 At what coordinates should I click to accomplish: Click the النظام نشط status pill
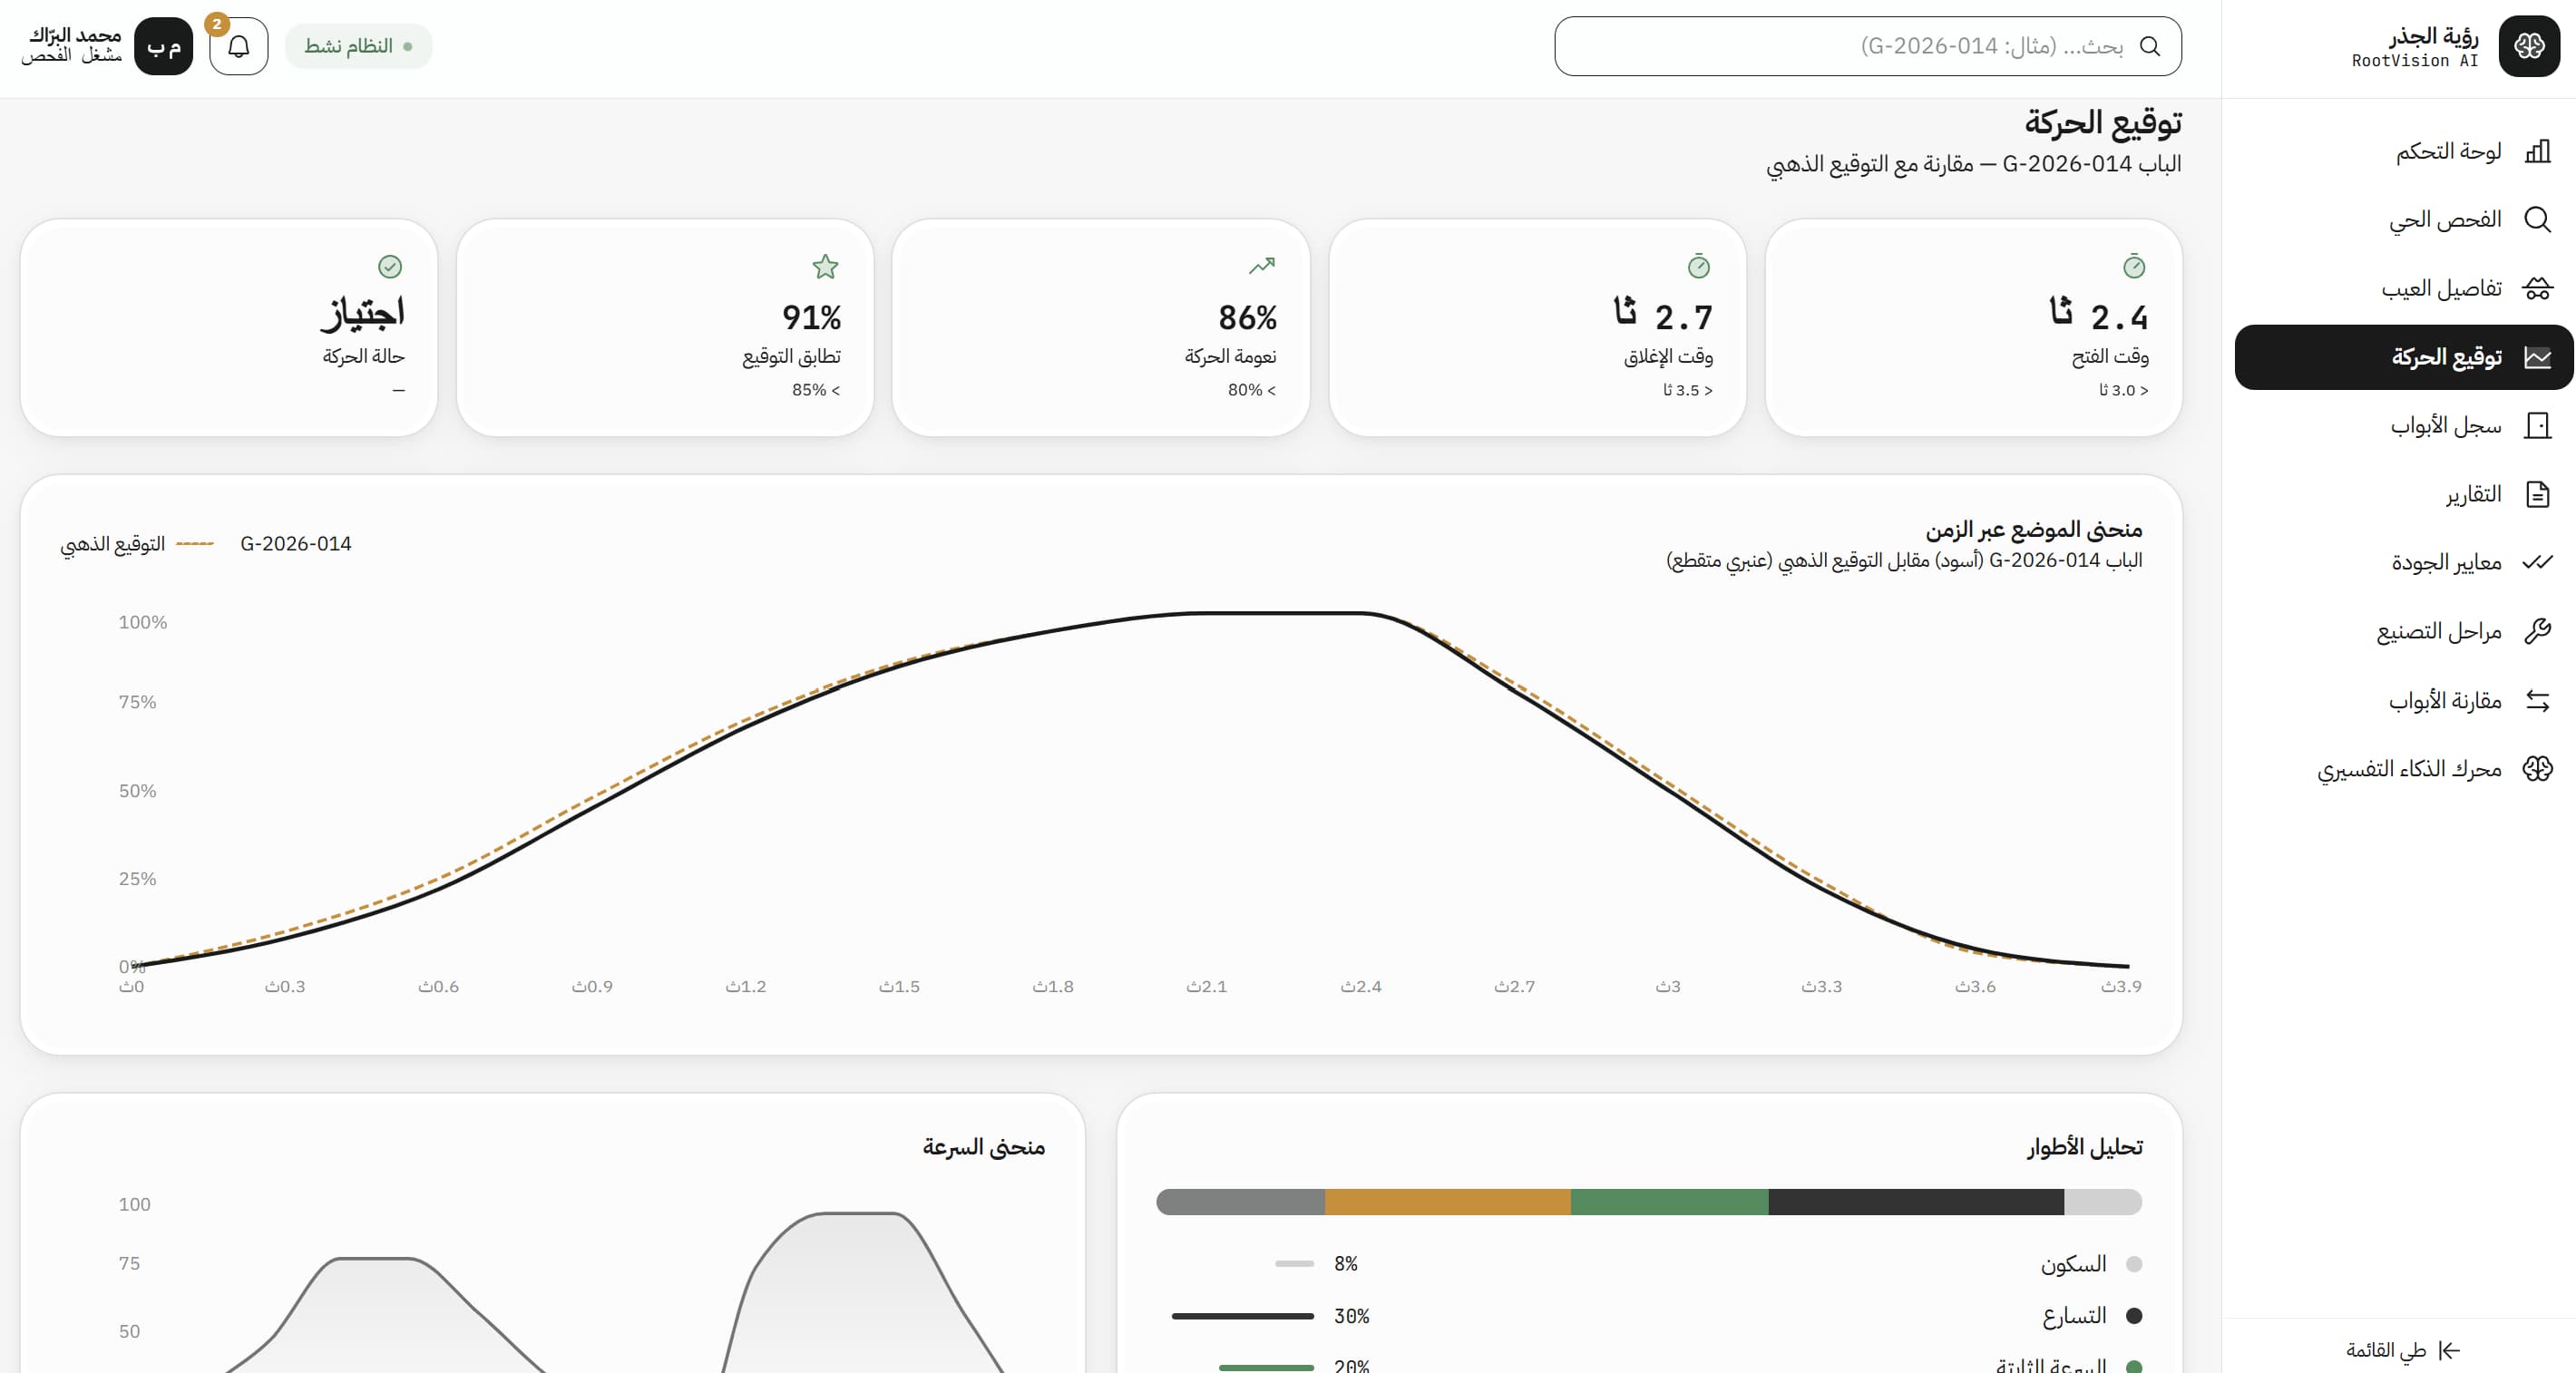(x=358, y=46)
